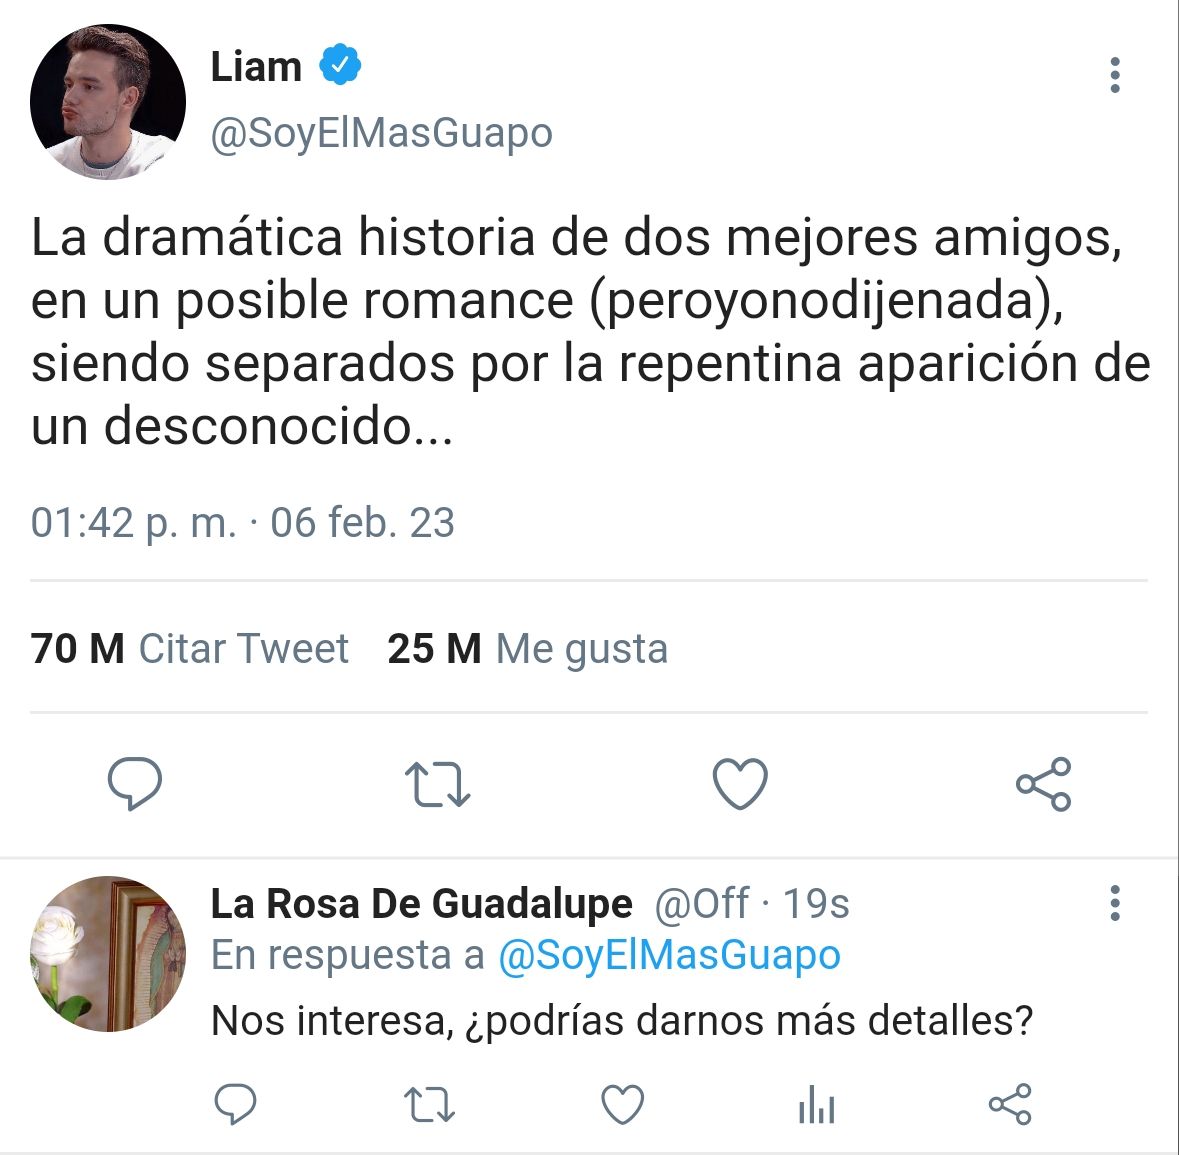Open more options on La Rosa De Guadalupe's reply
The height and width of the screenshot is (1155, 1179).
point(1115,903)
